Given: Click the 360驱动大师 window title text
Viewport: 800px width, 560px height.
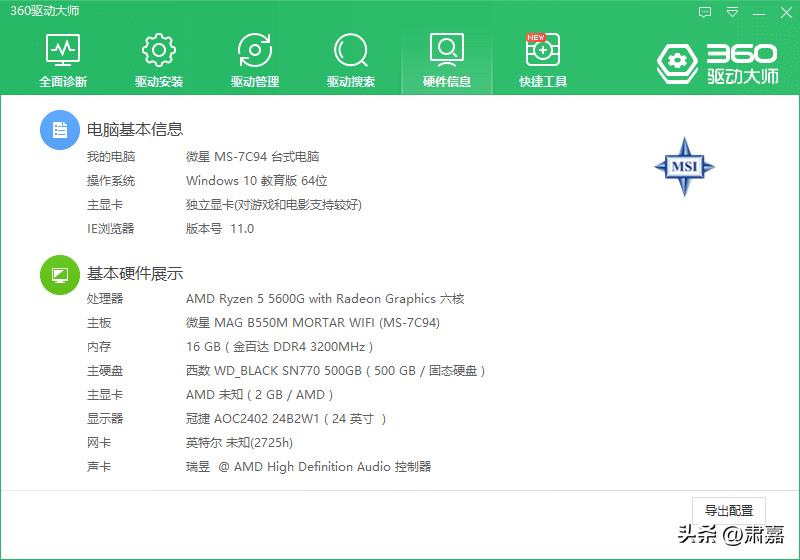Looking at the screenshot, I should pos(45,11).
